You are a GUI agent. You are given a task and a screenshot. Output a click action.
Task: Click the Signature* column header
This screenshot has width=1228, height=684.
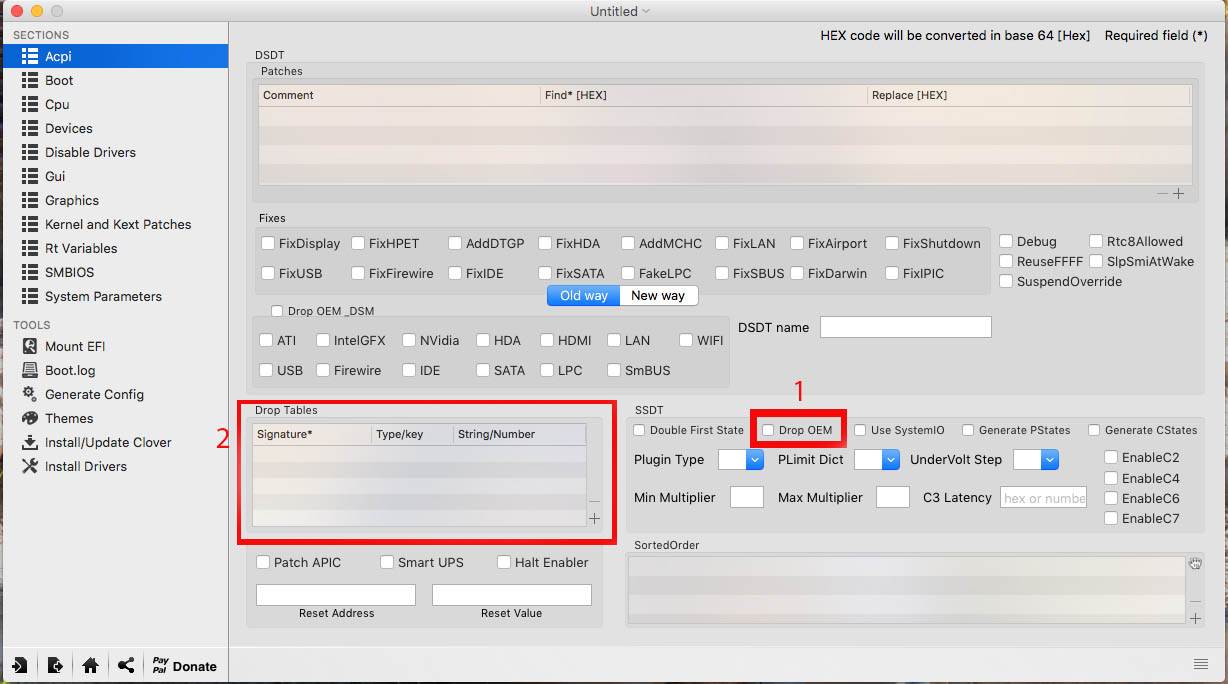tap(312, 434)
